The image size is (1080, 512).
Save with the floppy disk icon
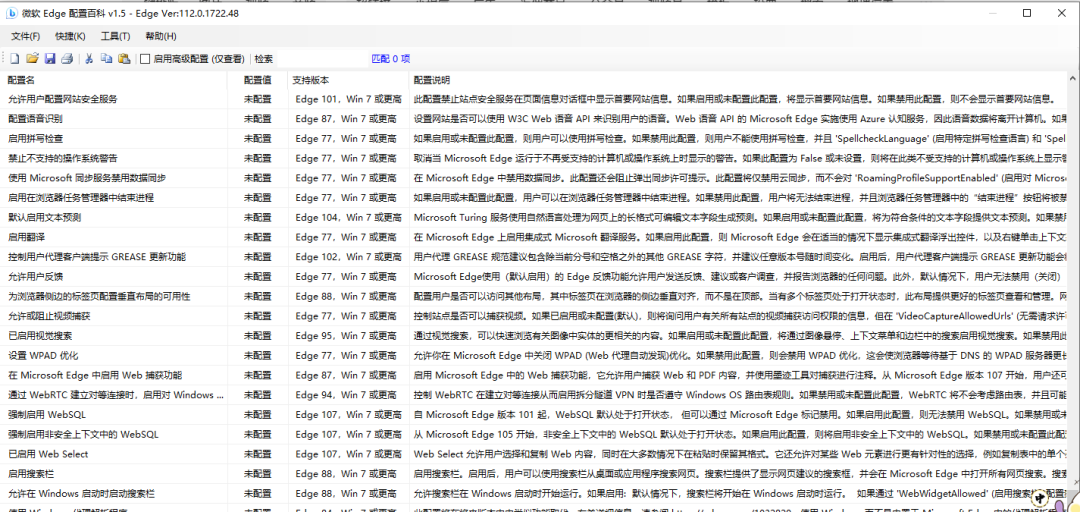pos(50,59)
